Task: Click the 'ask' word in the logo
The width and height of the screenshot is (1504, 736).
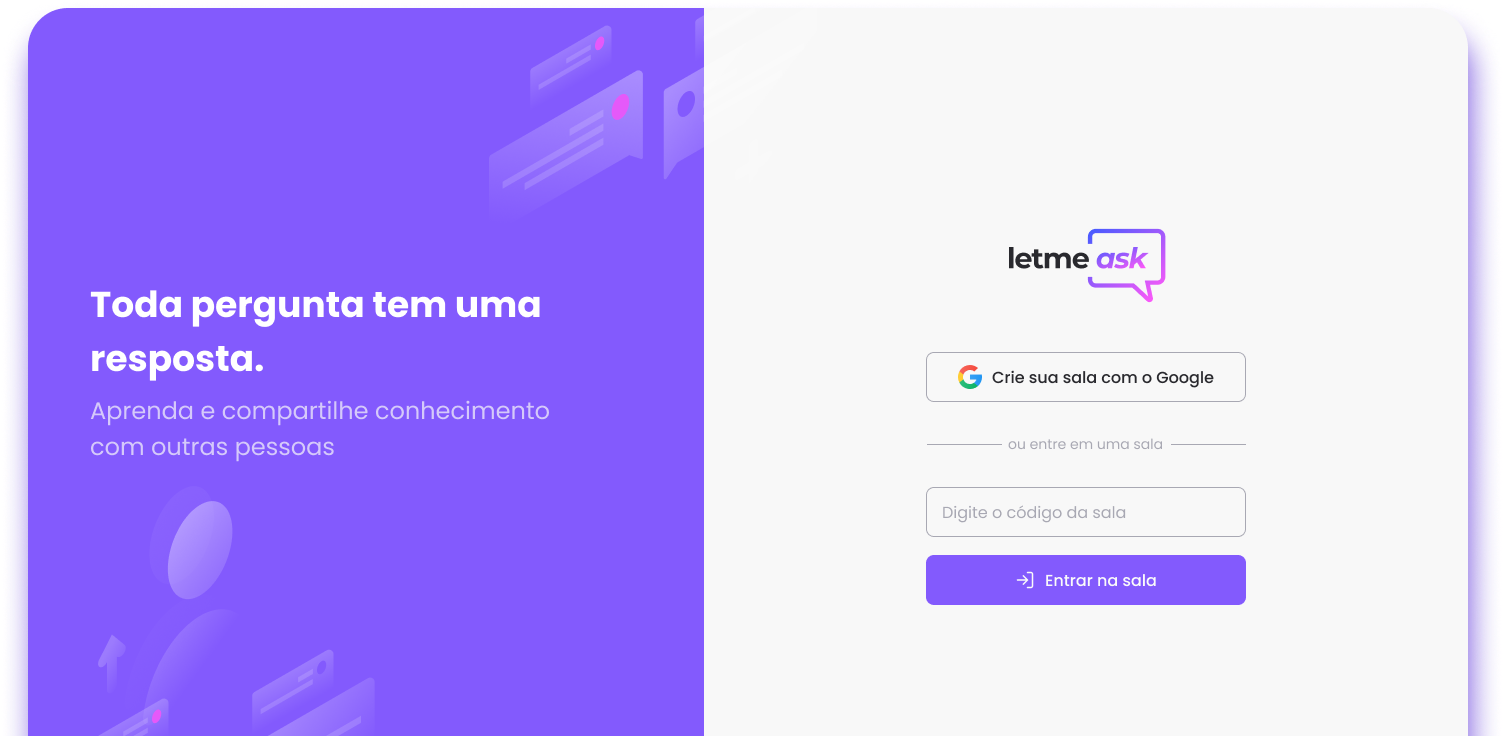Action: [1122, 259]
